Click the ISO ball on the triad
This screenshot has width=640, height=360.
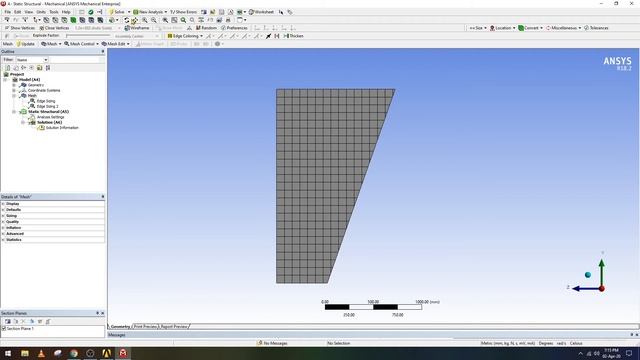(x=588, y=275)
